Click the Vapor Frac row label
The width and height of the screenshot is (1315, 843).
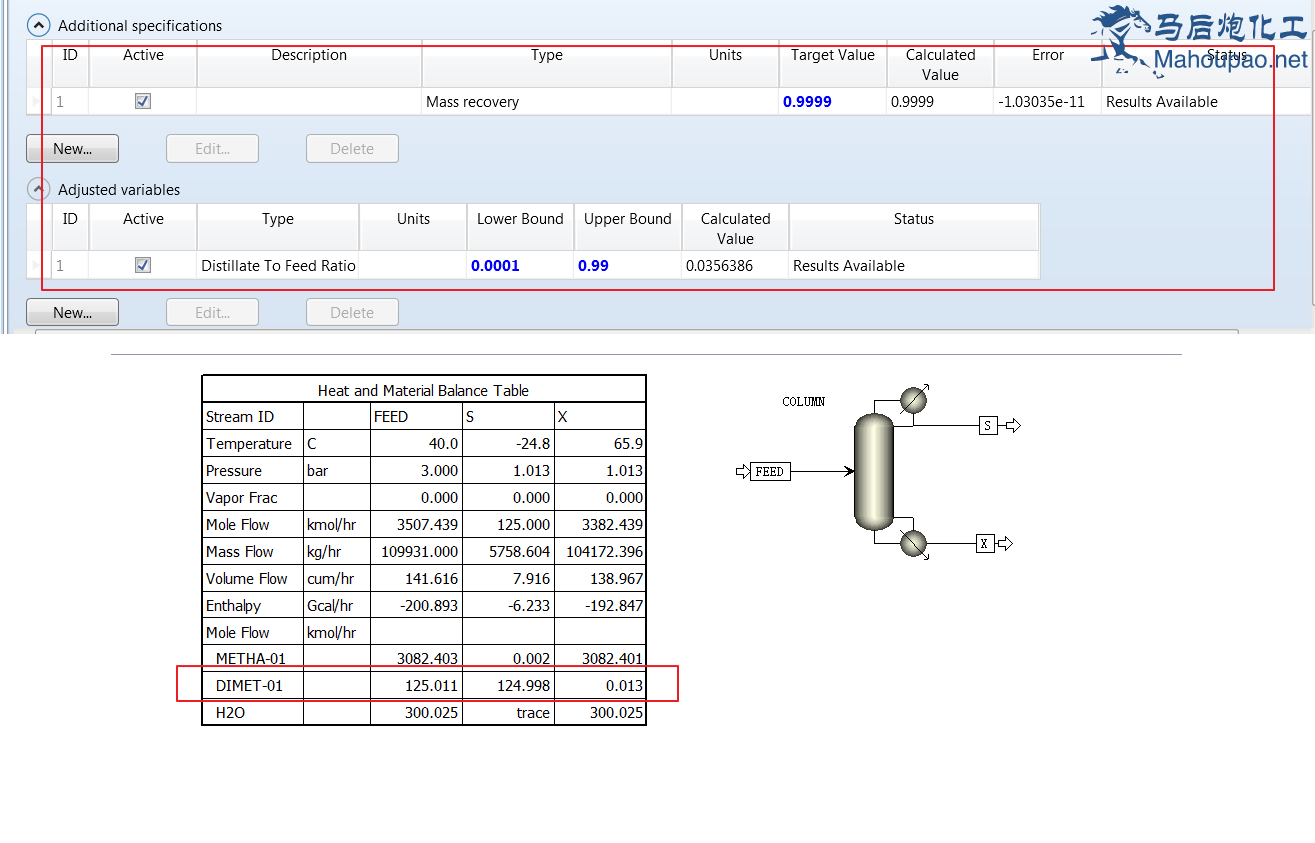point(241,498)
